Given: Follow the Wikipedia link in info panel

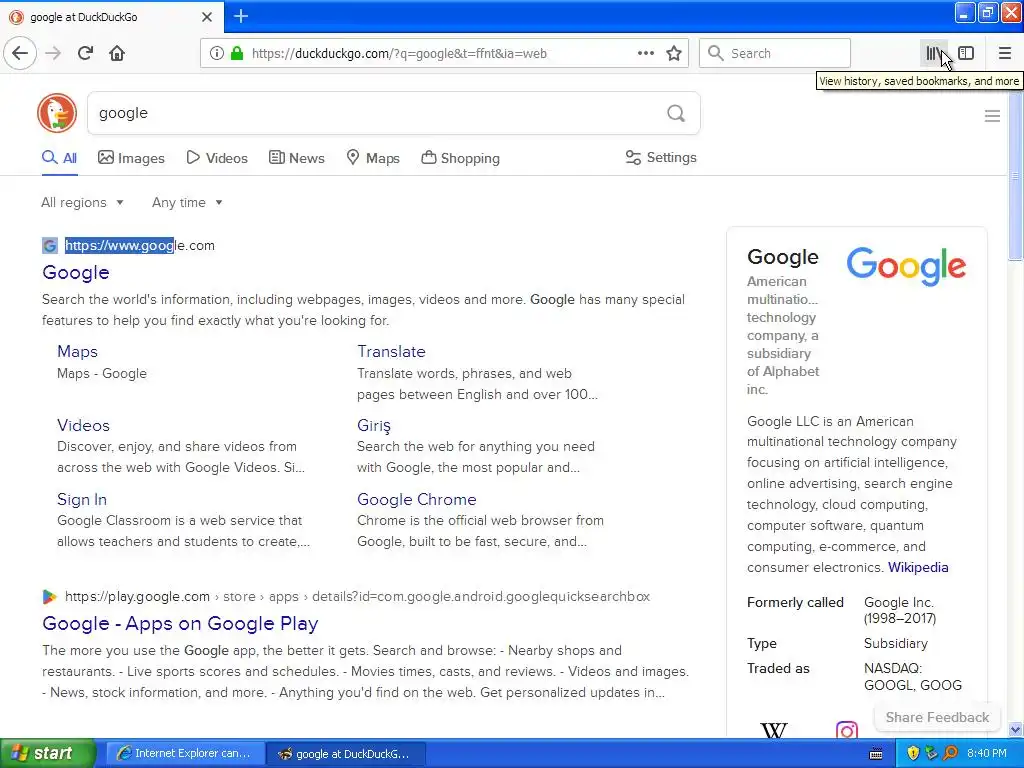Looking at the screenshot, I should [x=918, y=568].
